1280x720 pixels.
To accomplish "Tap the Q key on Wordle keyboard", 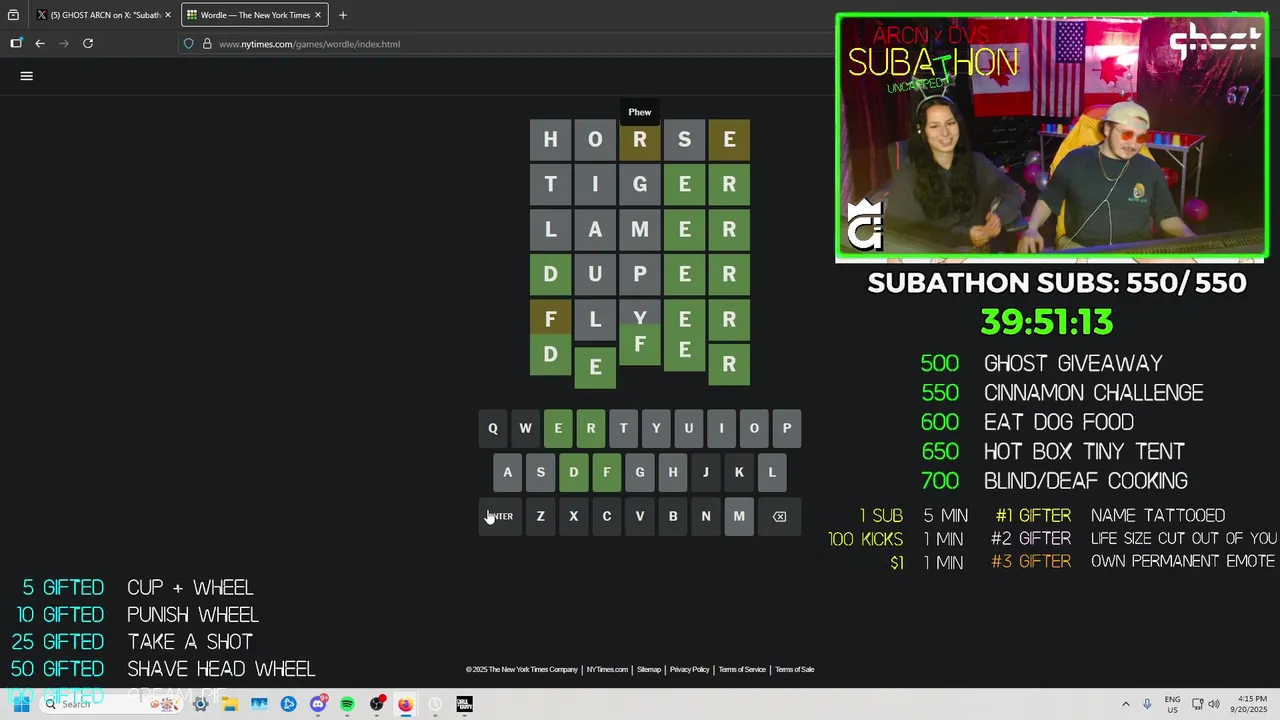I will pyautogui.click(x=492, y=428).
